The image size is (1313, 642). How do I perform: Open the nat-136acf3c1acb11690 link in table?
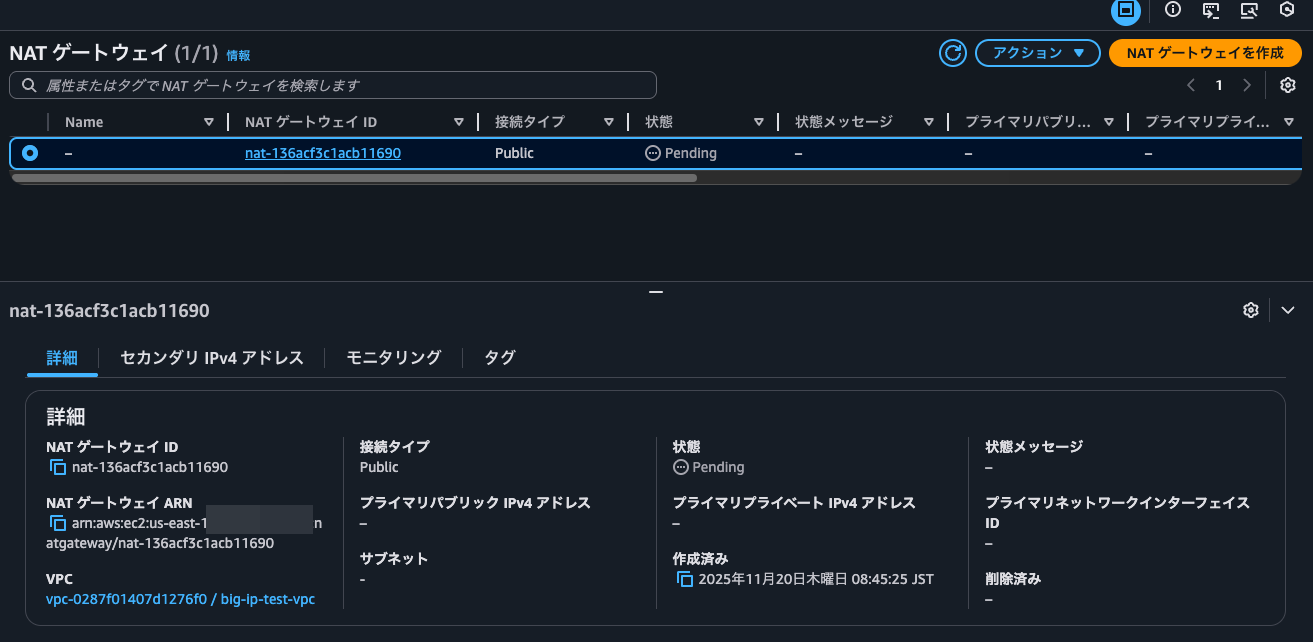(x=322, y=152)
